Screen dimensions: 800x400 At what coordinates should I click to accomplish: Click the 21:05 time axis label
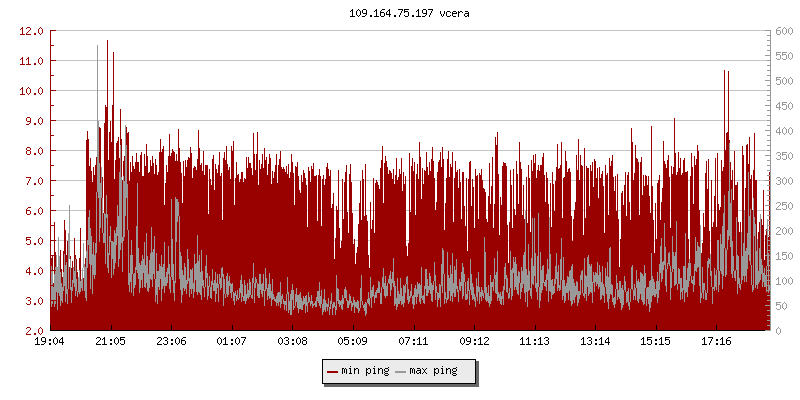tap(110, 342)
